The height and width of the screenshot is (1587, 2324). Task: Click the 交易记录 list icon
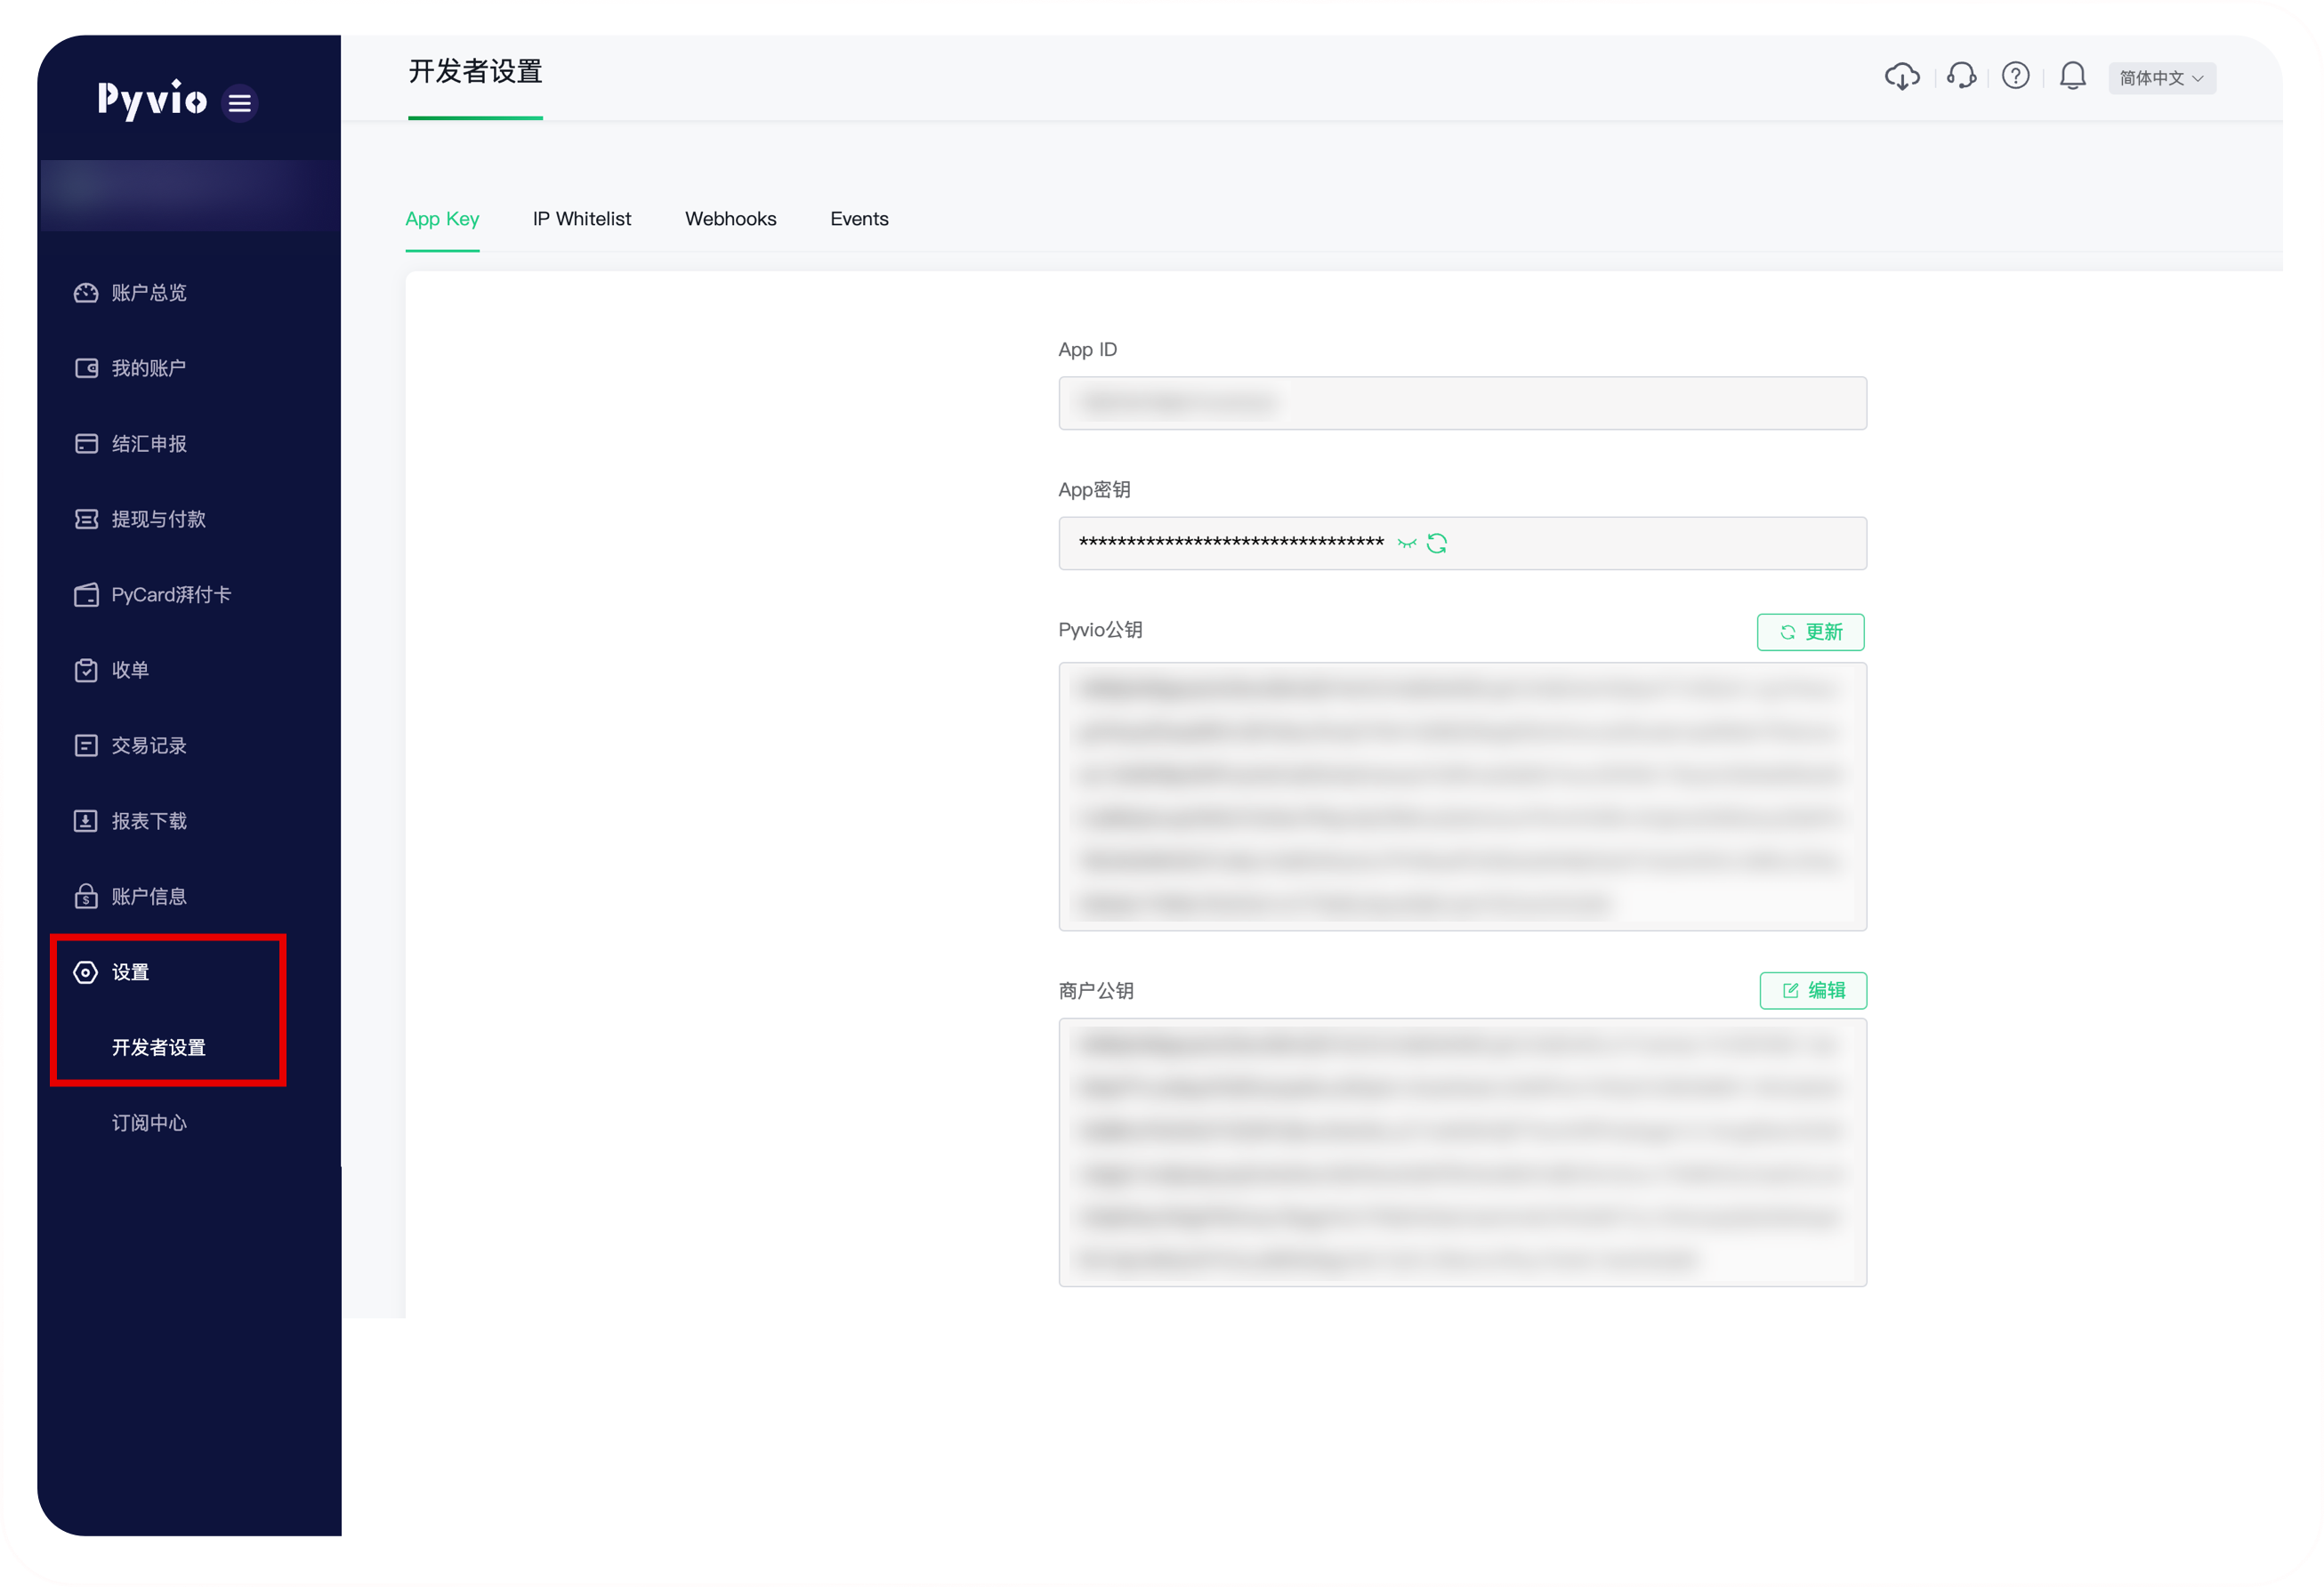tap(86, 746)
